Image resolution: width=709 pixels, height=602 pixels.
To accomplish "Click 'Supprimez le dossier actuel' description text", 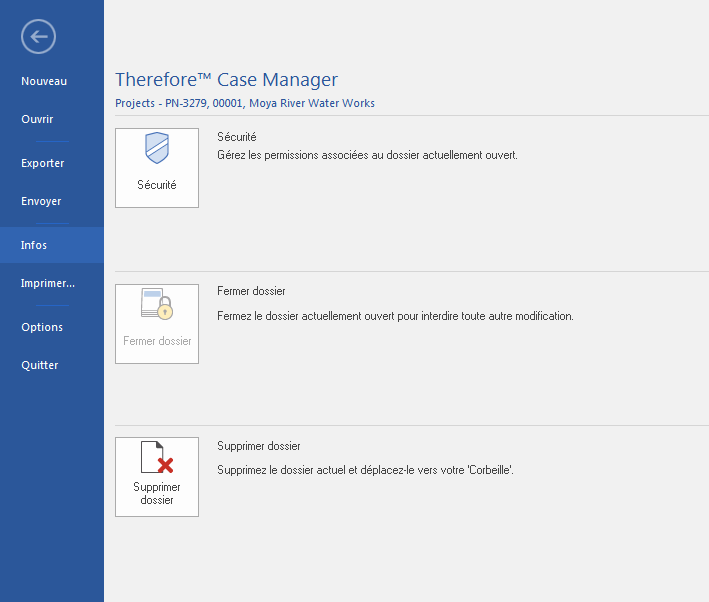I will [365, 470].
